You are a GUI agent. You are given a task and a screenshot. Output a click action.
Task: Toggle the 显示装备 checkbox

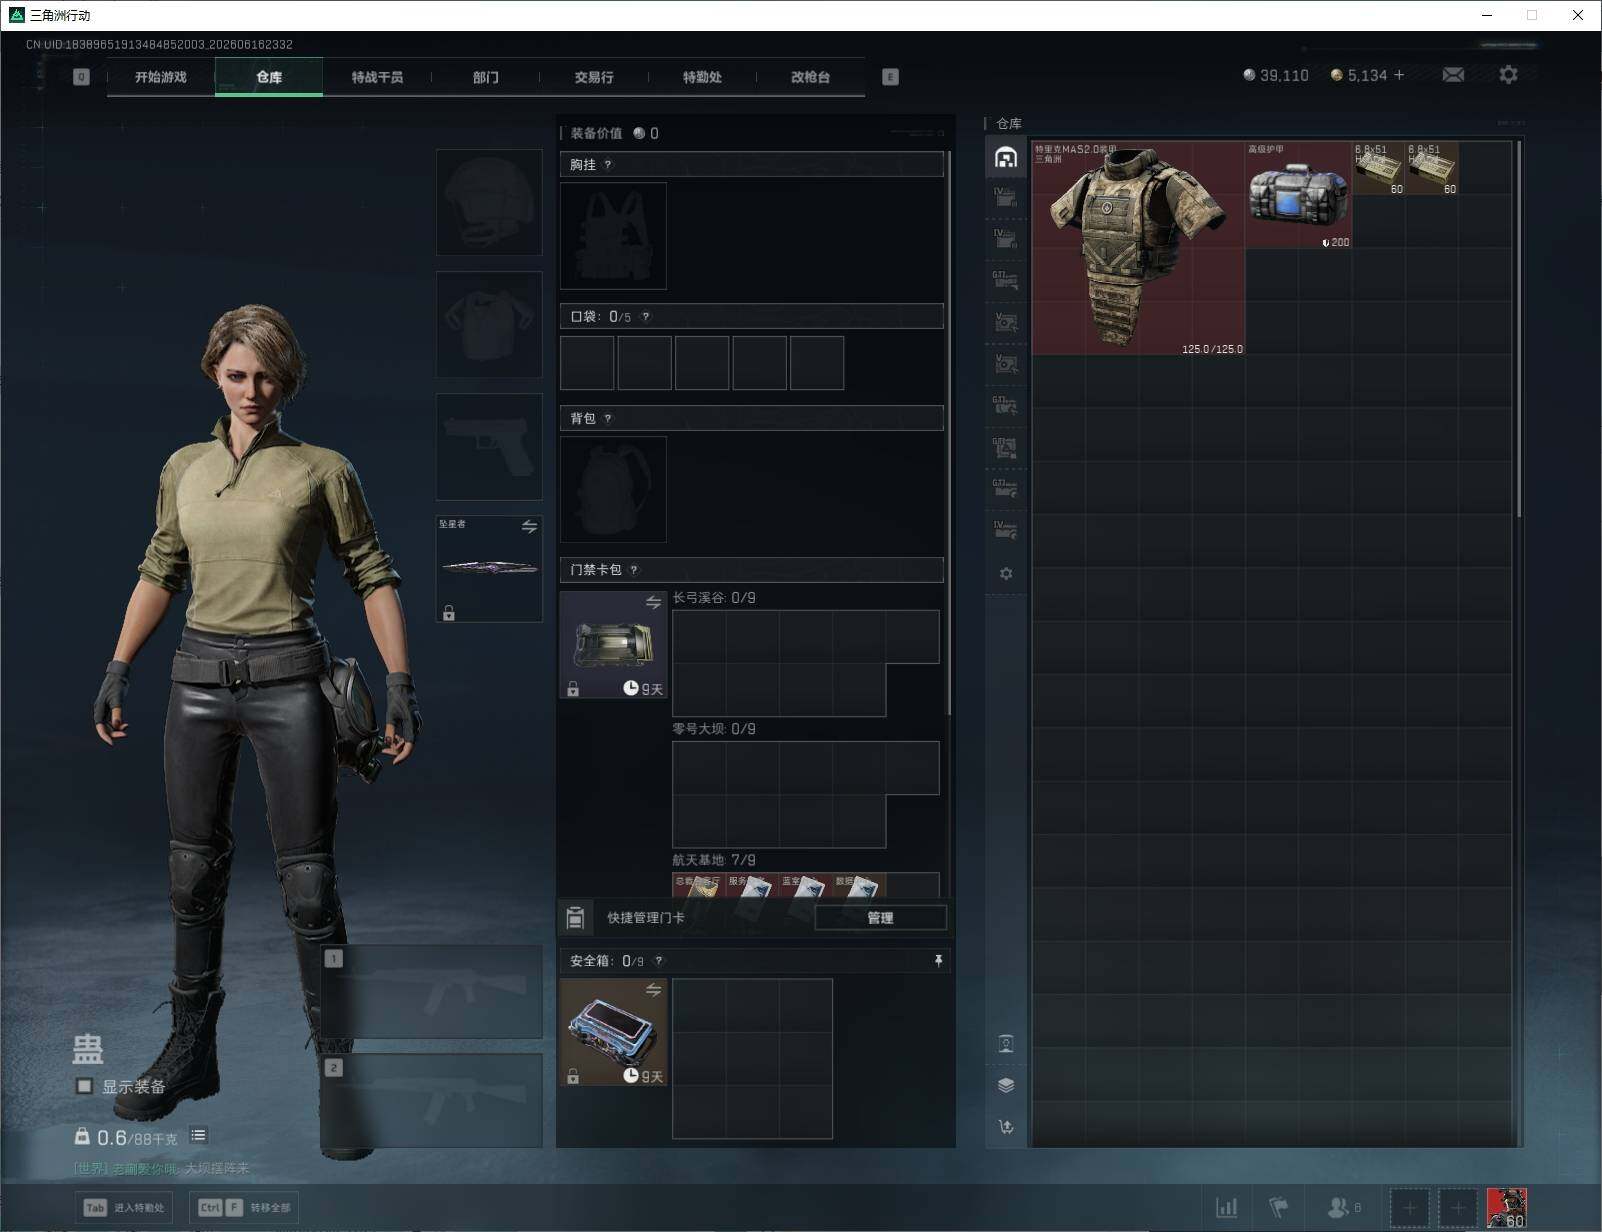point(85,1086)
